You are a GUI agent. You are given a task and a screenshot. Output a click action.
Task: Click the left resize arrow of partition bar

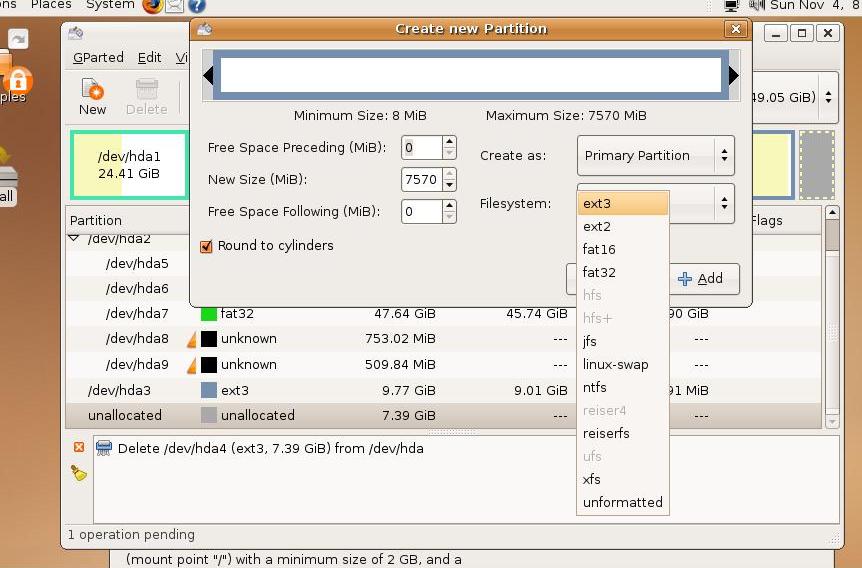(208, 76)
